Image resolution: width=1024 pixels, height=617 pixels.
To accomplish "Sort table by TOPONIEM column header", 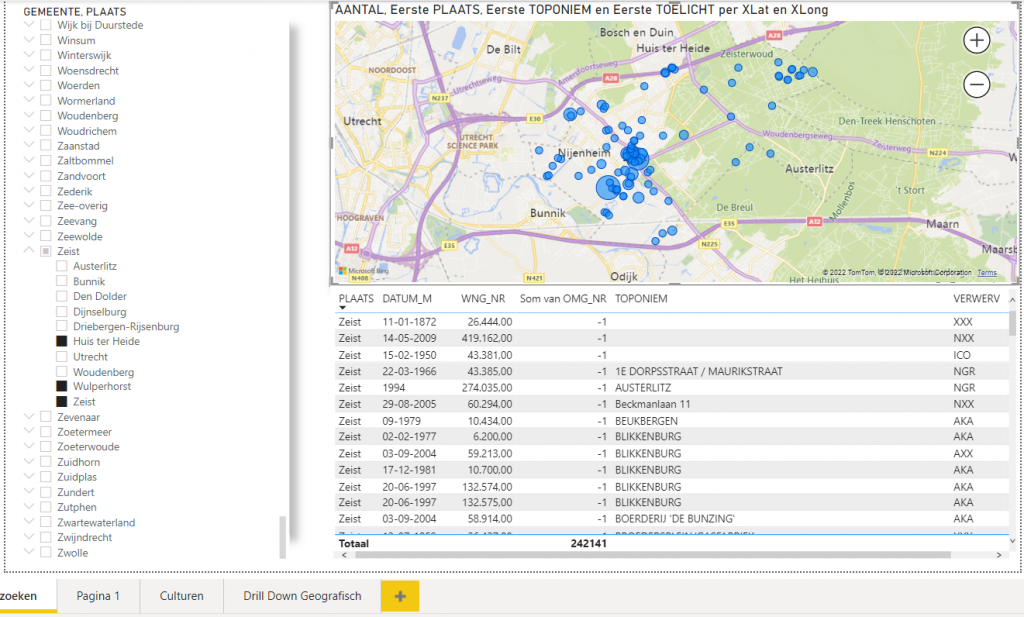I will (x=641, y=298).
